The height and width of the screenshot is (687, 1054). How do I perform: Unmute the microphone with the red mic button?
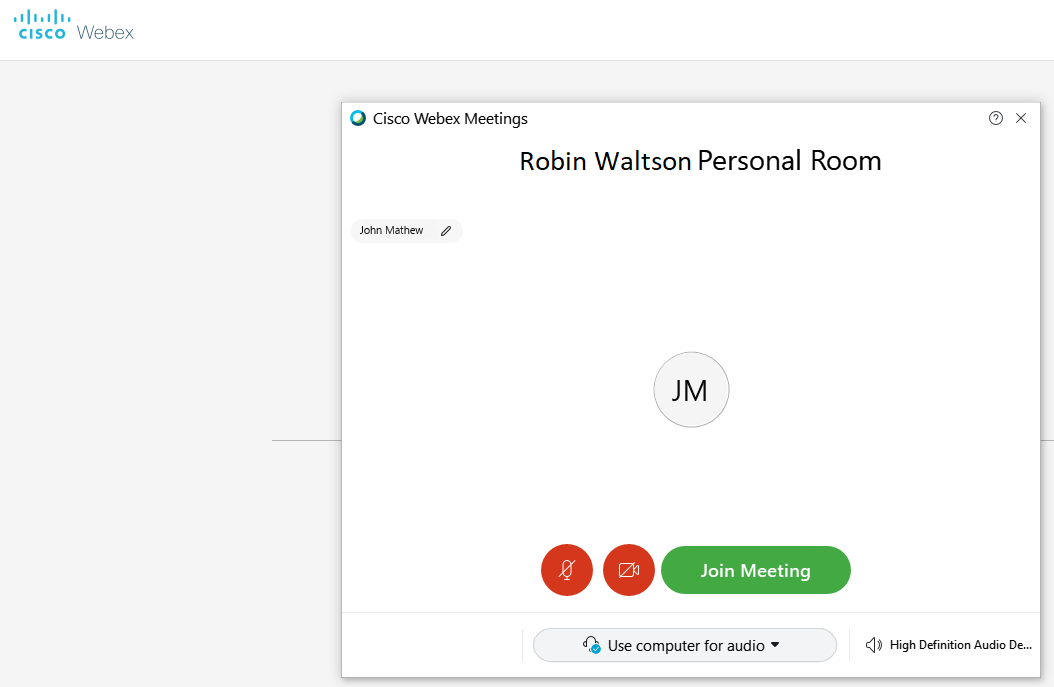point(567,570)
